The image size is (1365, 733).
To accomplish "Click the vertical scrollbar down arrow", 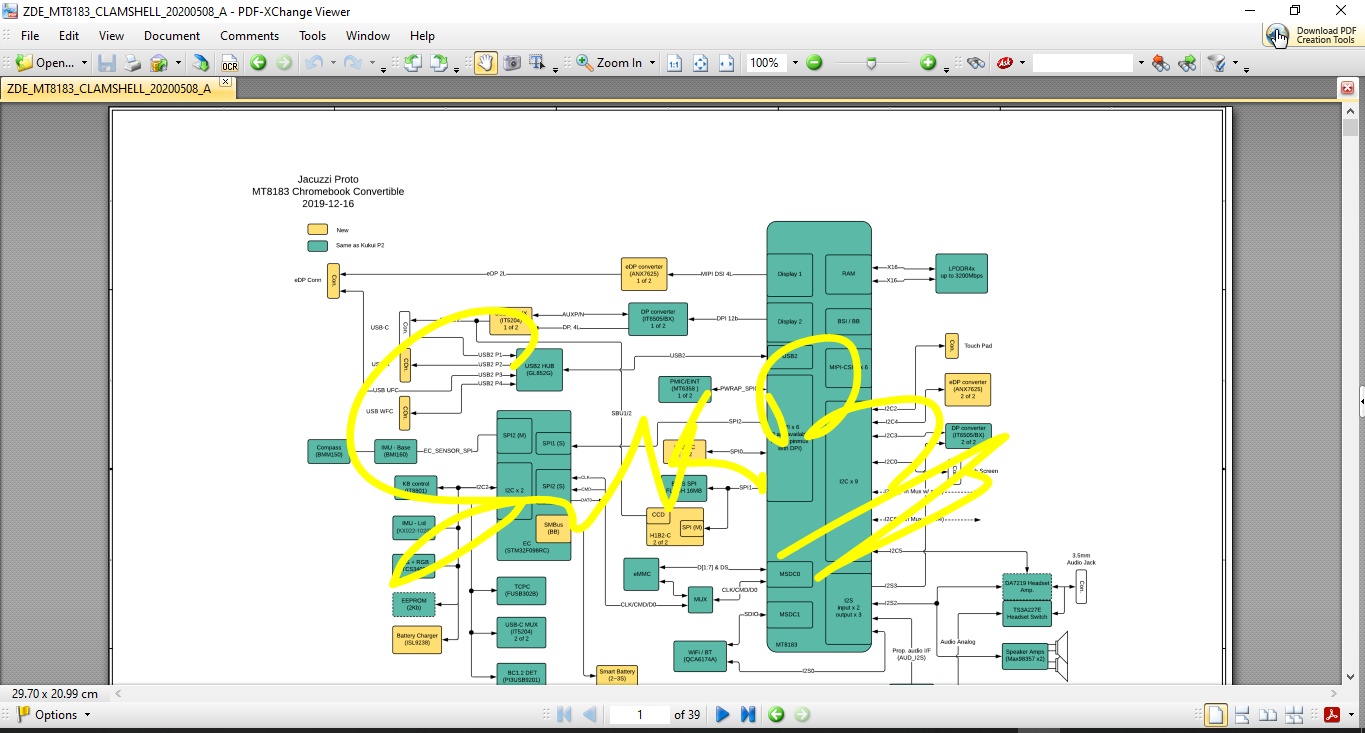I will pos(1350,677).
